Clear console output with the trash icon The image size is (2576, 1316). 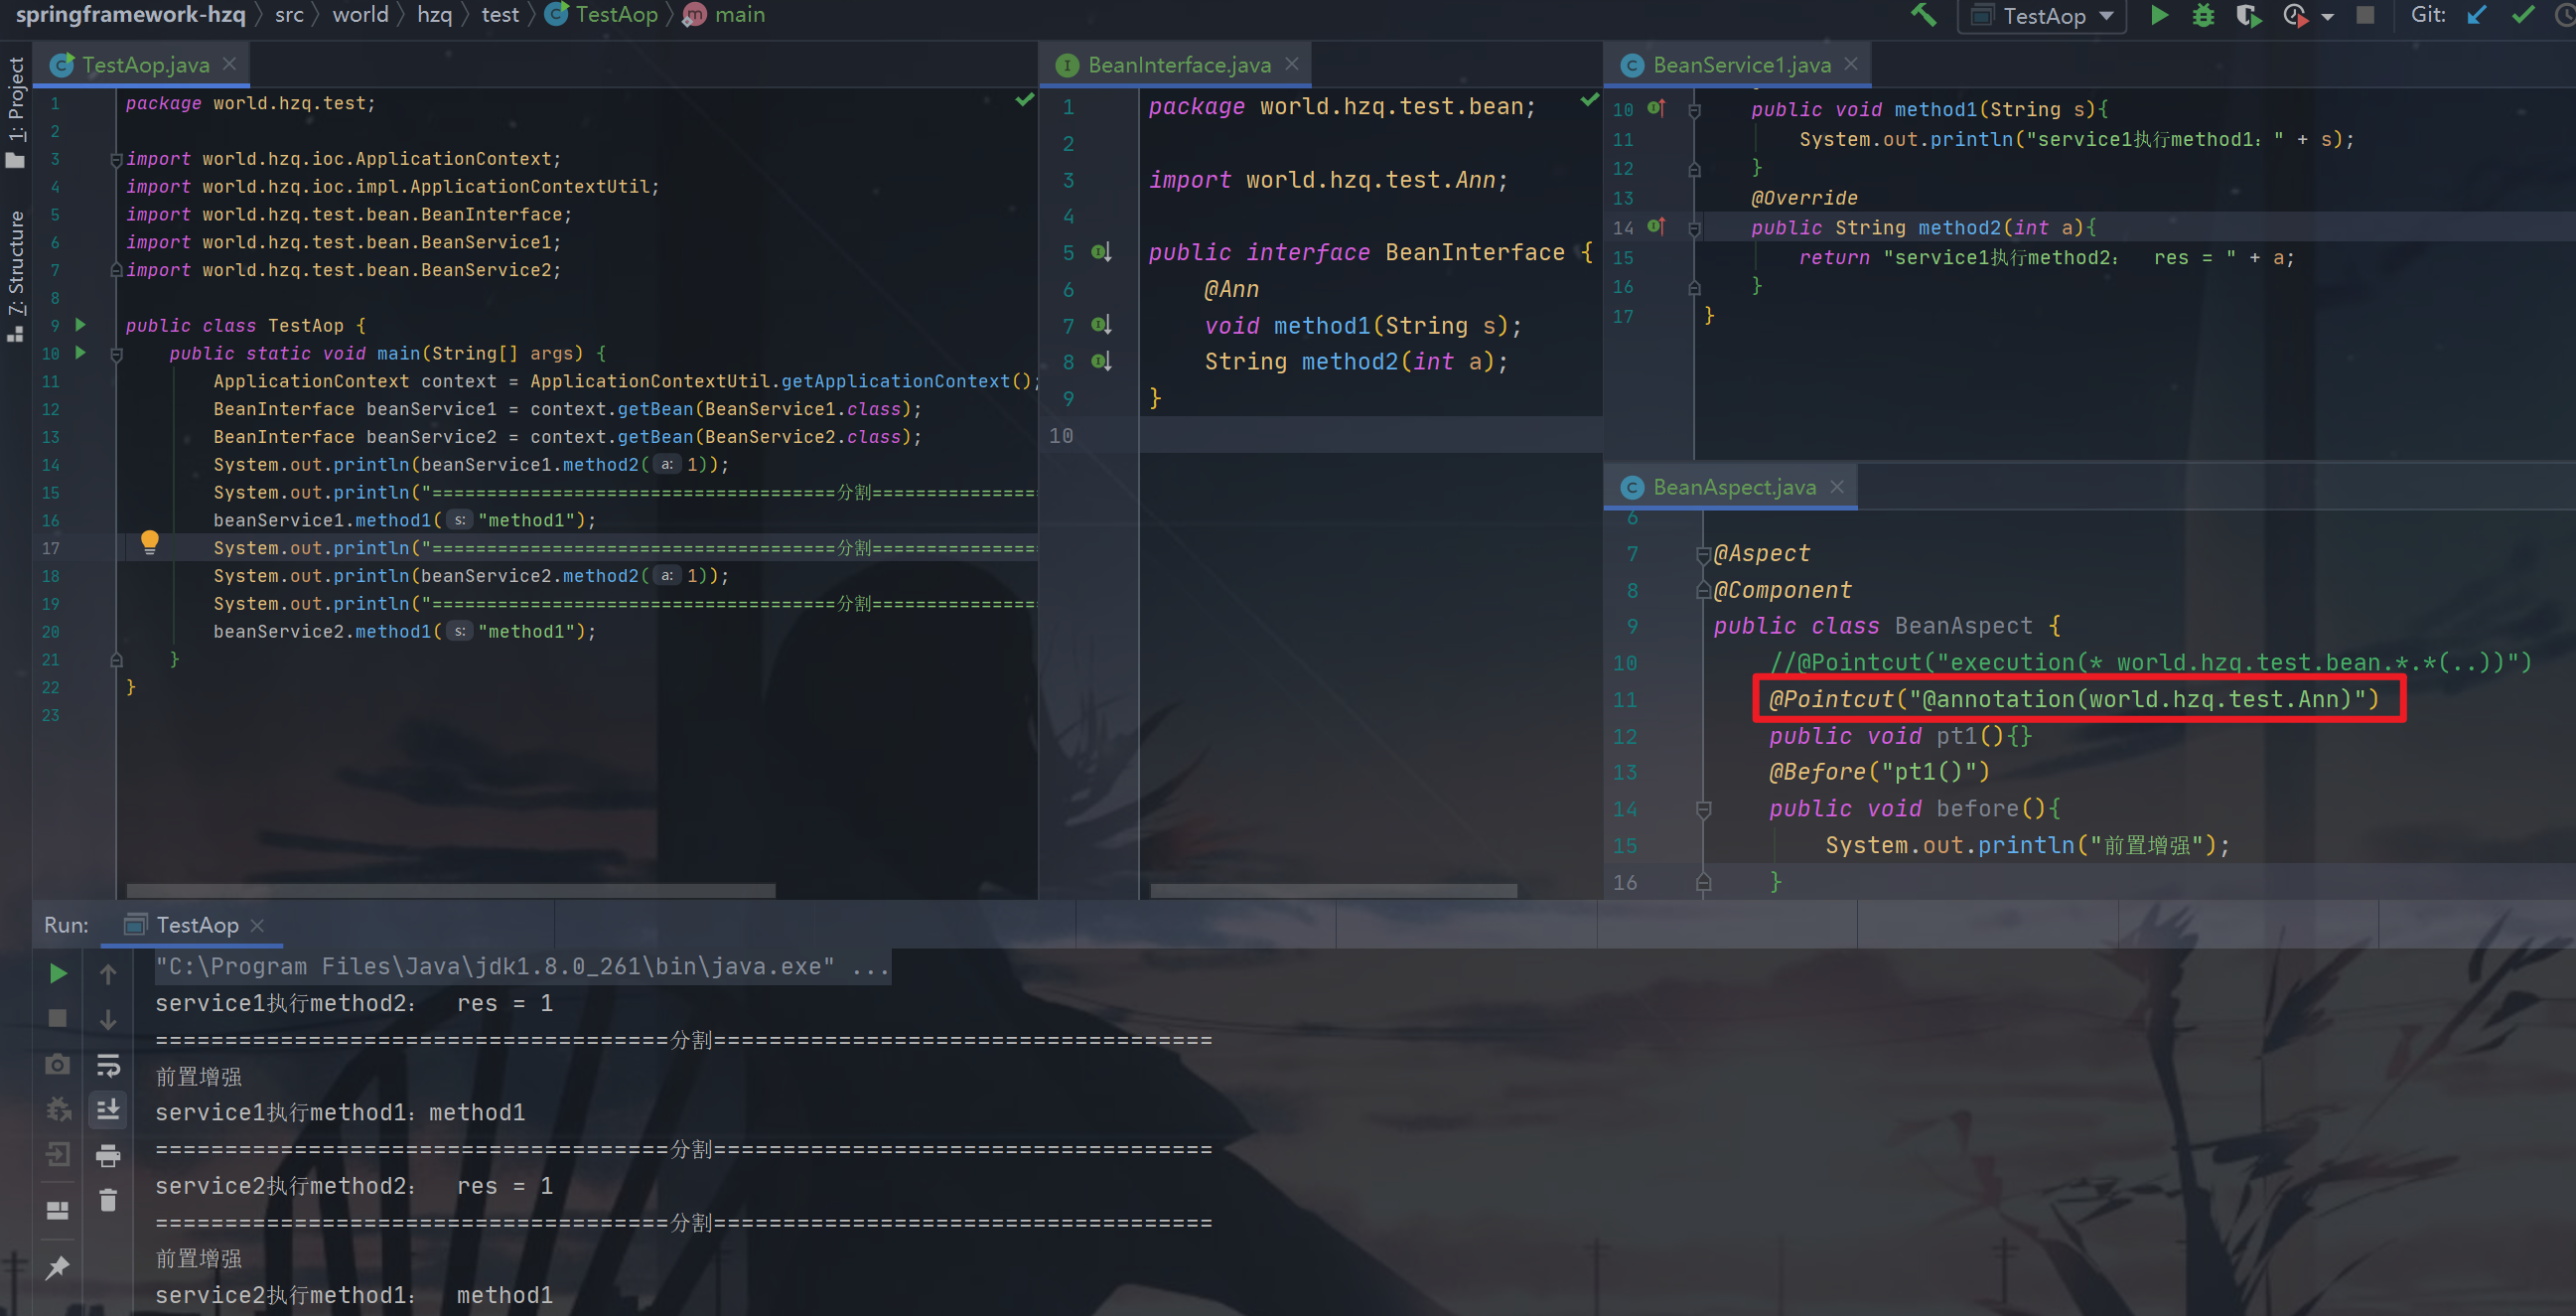(108, 1200)
